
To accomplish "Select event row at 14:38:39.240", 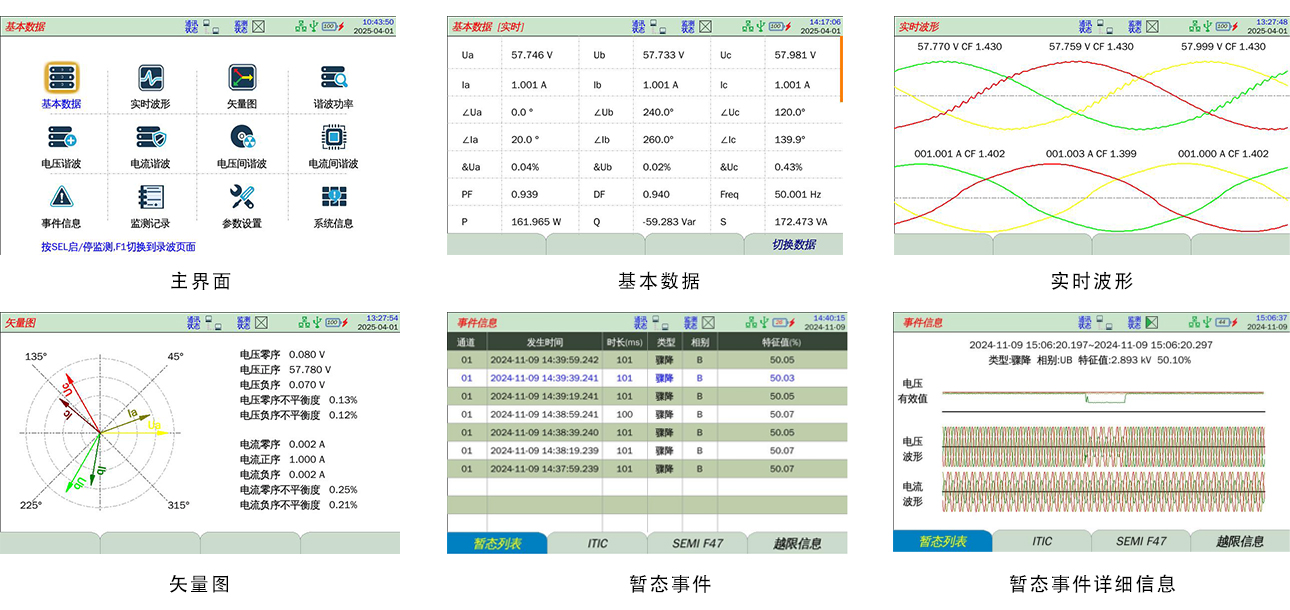I will pos(647,432).
